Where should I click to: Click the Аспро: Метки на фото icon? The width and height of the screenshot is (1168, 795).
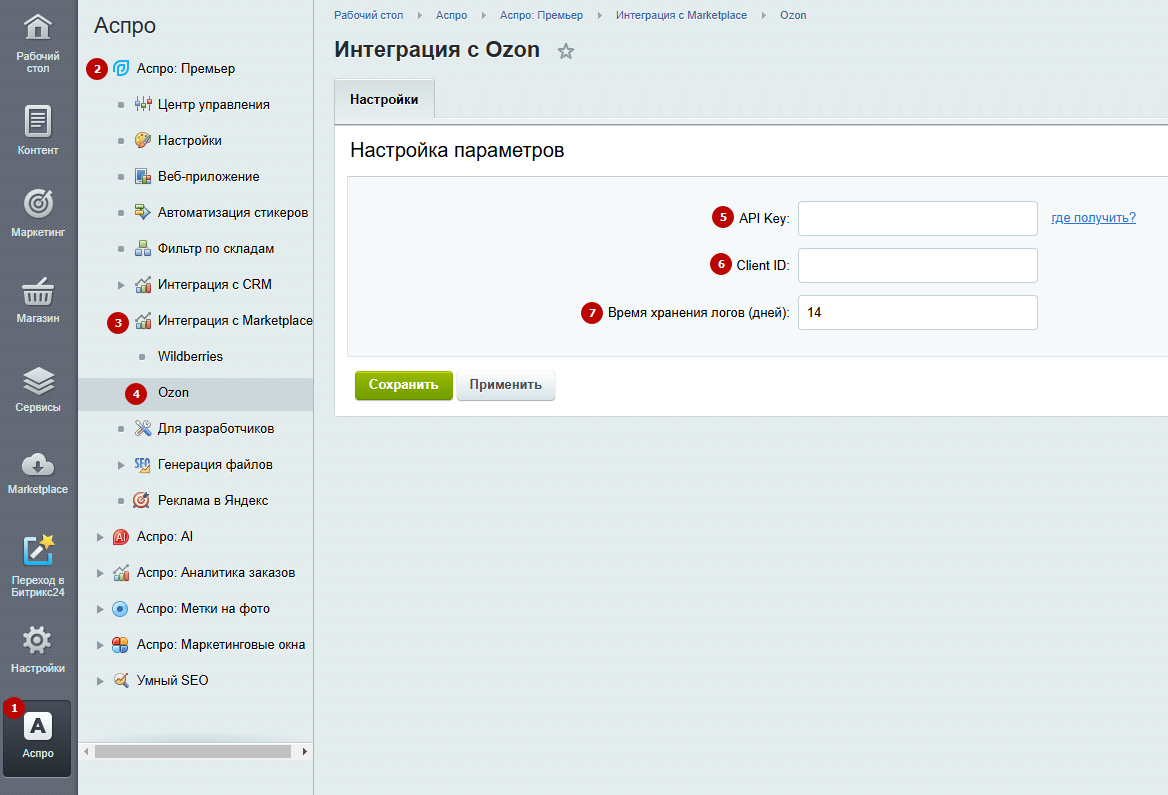(x=120, y=609)
